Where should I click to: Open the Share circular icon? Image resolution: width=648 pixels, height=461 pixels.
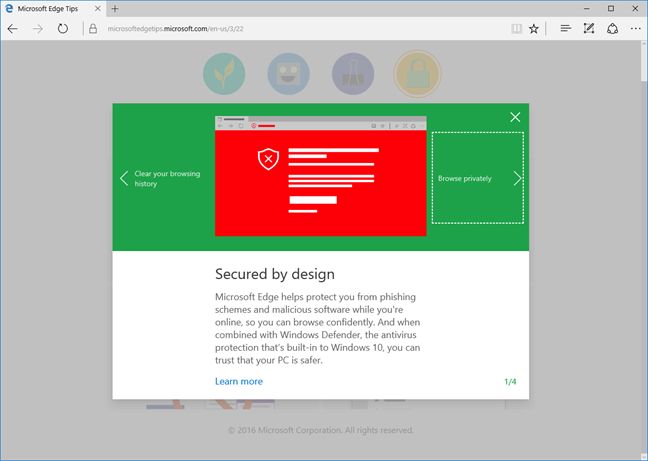[612, 29]
